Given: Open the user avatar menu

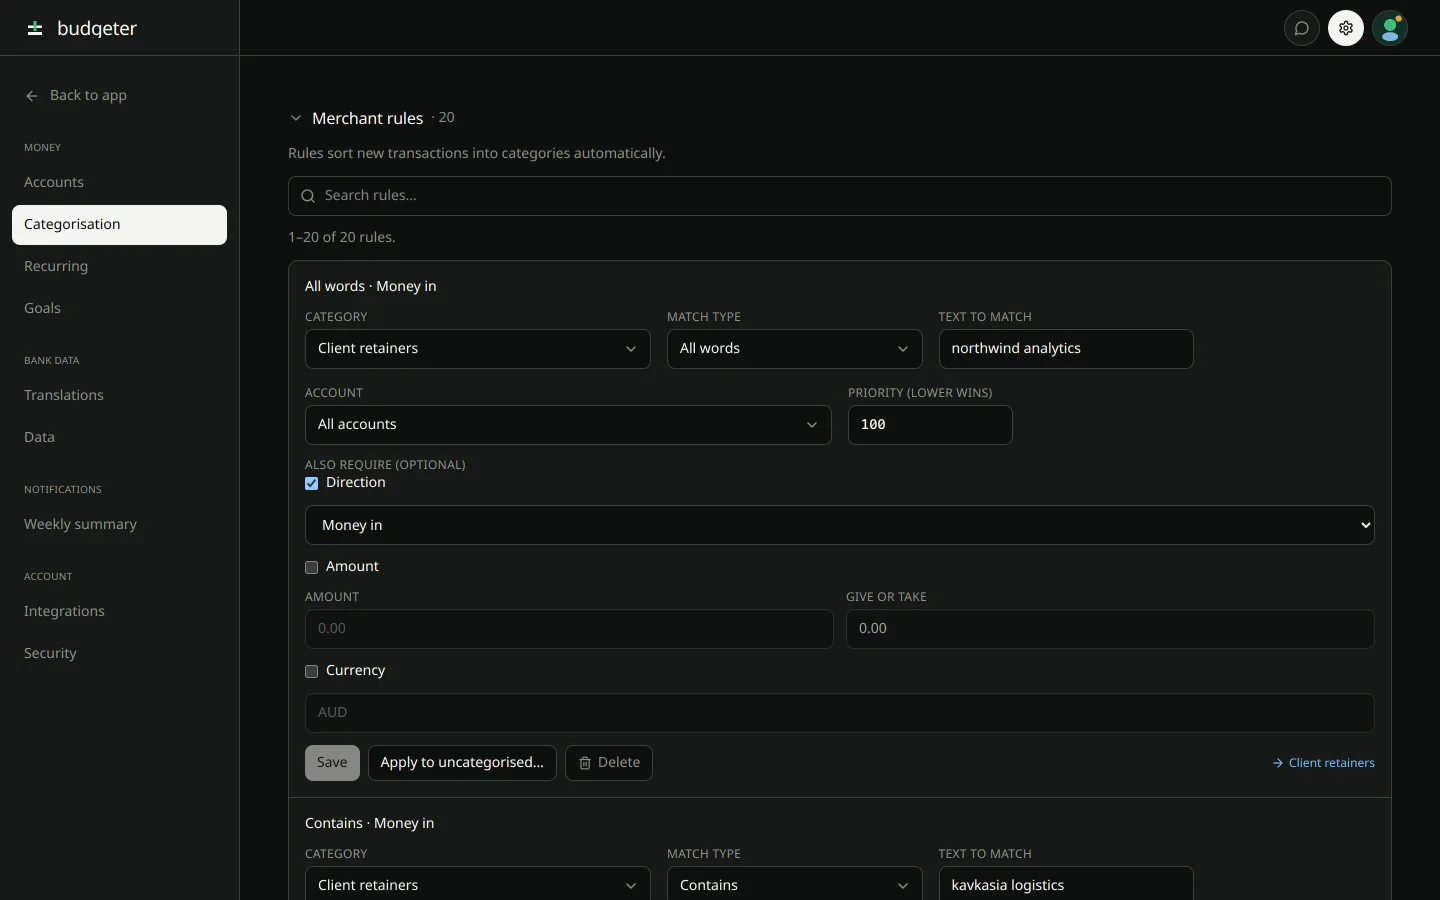Looking at the screenshot, I should click(x=1390, y=28).
